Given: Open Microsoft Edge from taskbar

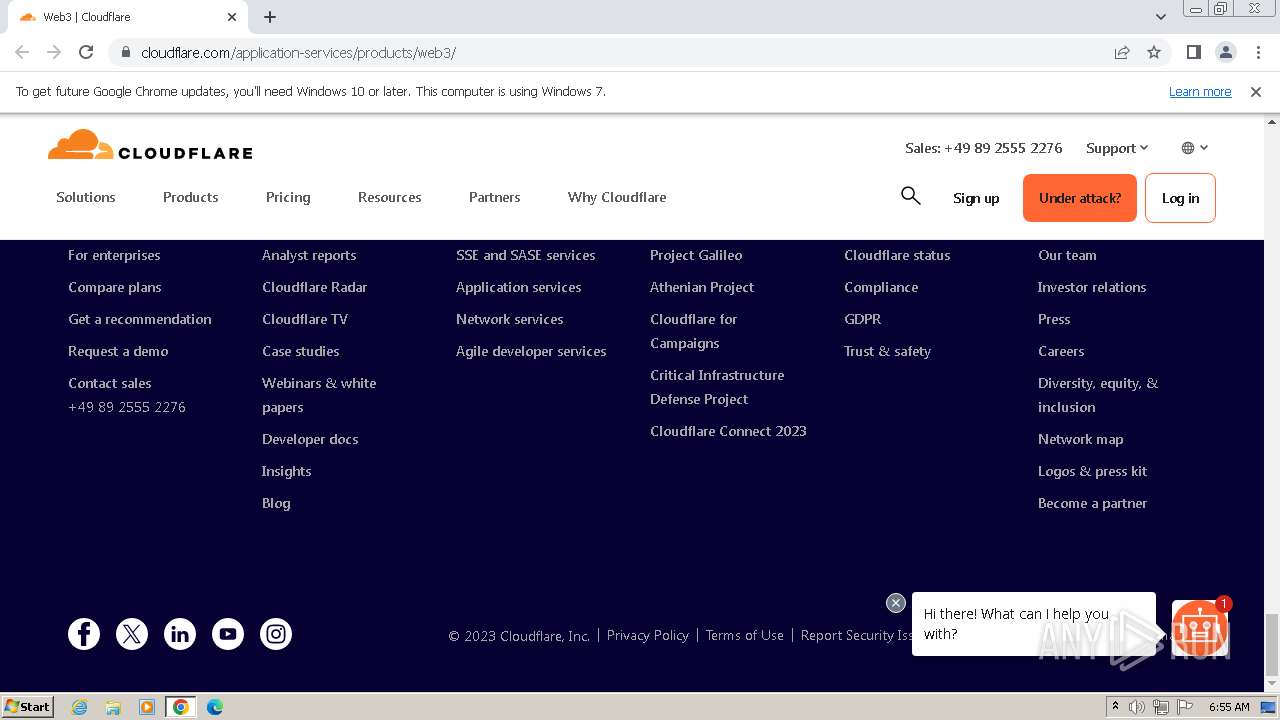Looking at the screenshot, I should [215, 707].
